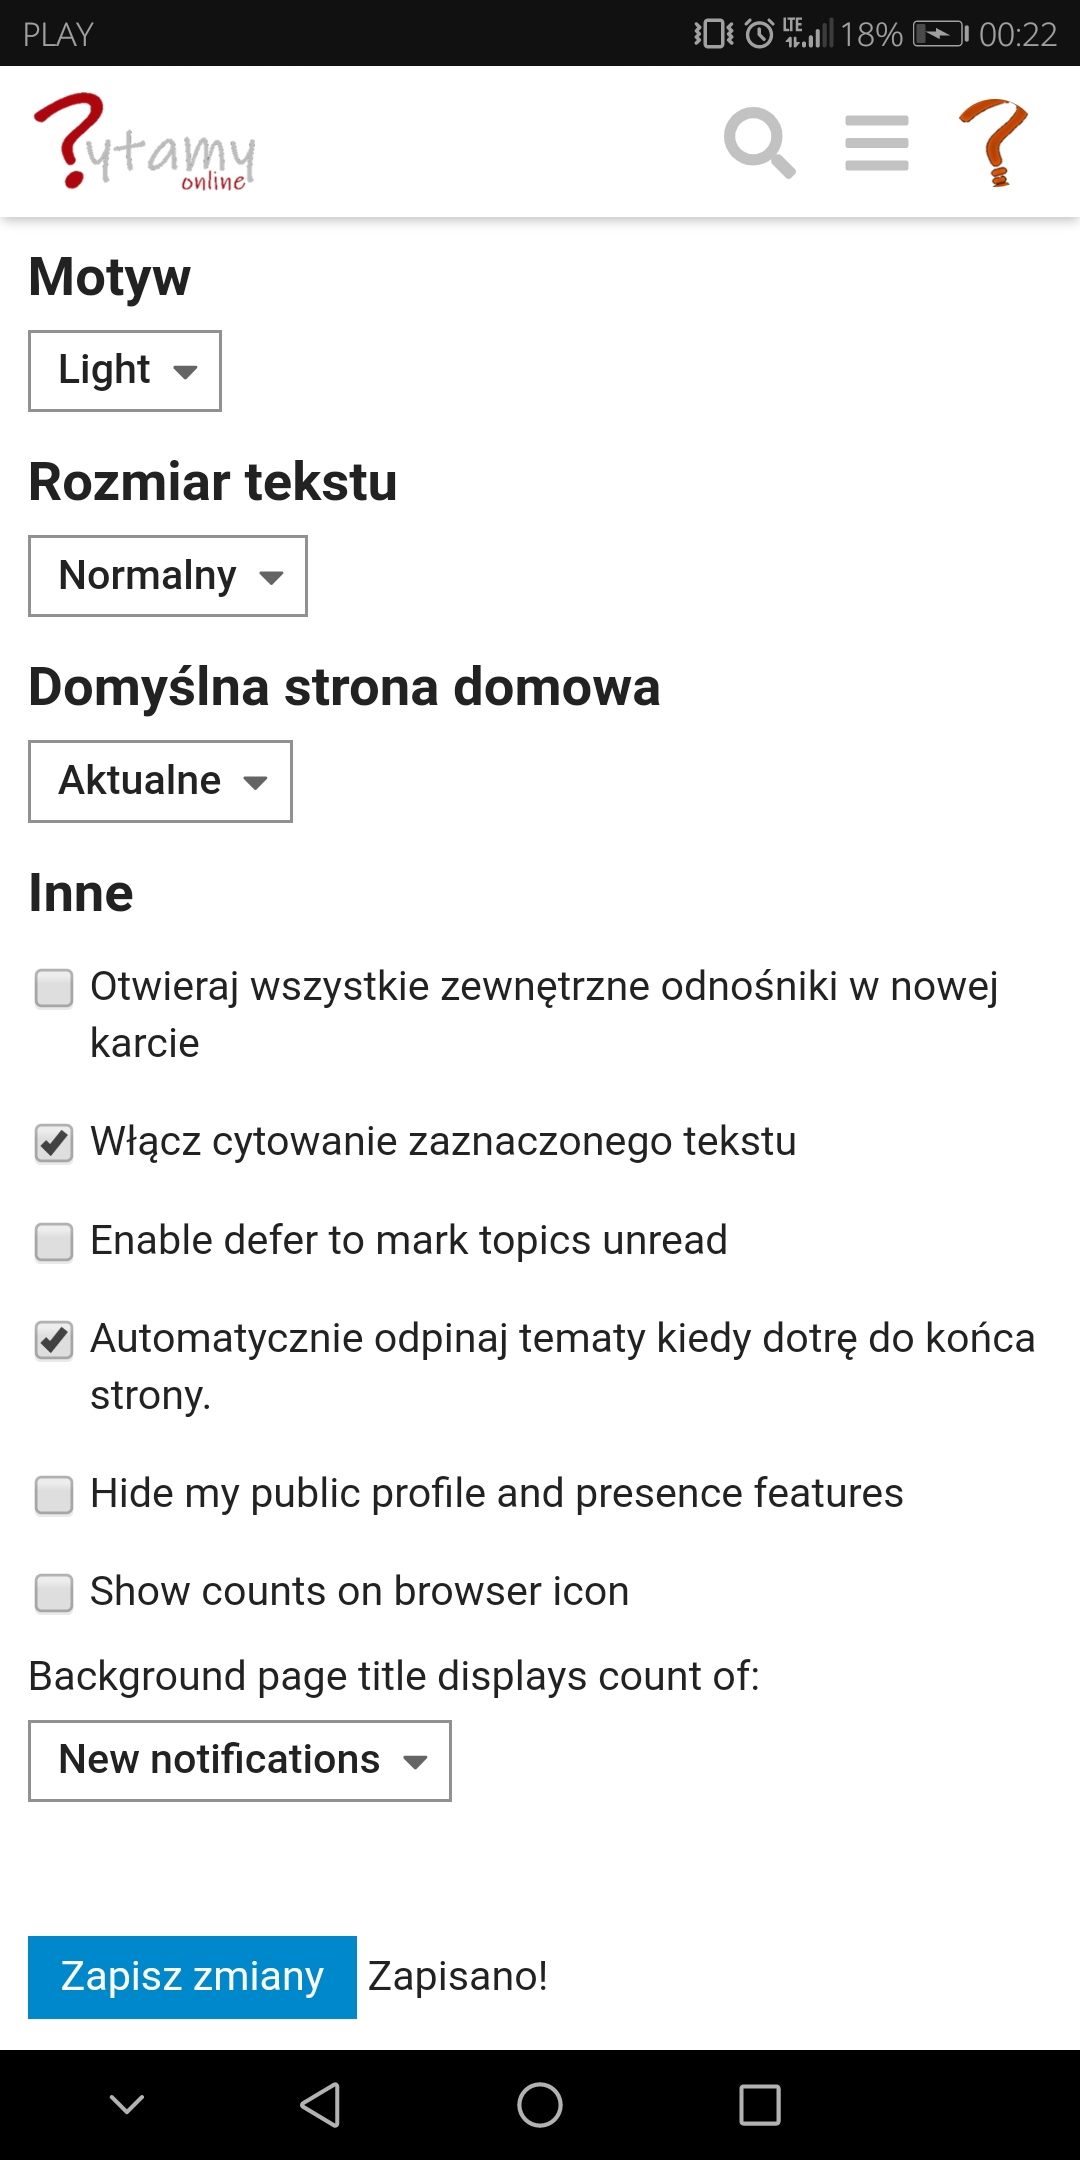Tap the orange question mark avatar

(x=994, y=143)
